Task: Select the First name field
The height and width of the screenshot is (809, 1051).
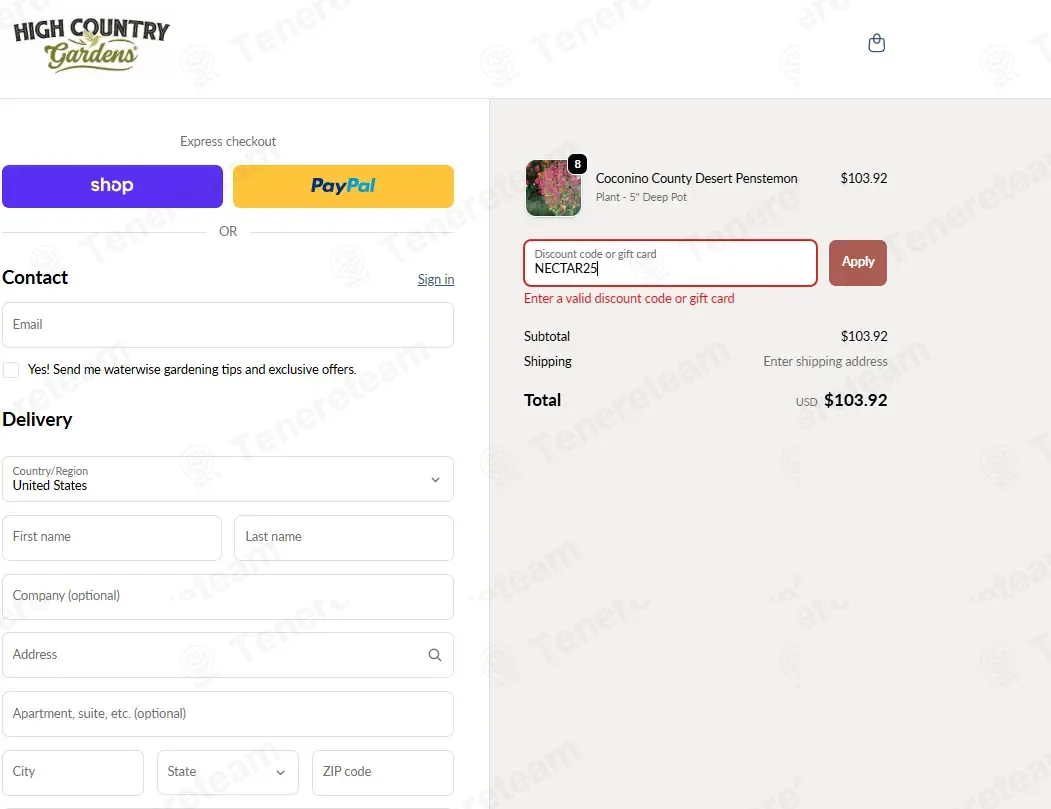Action: pos(112,538)
